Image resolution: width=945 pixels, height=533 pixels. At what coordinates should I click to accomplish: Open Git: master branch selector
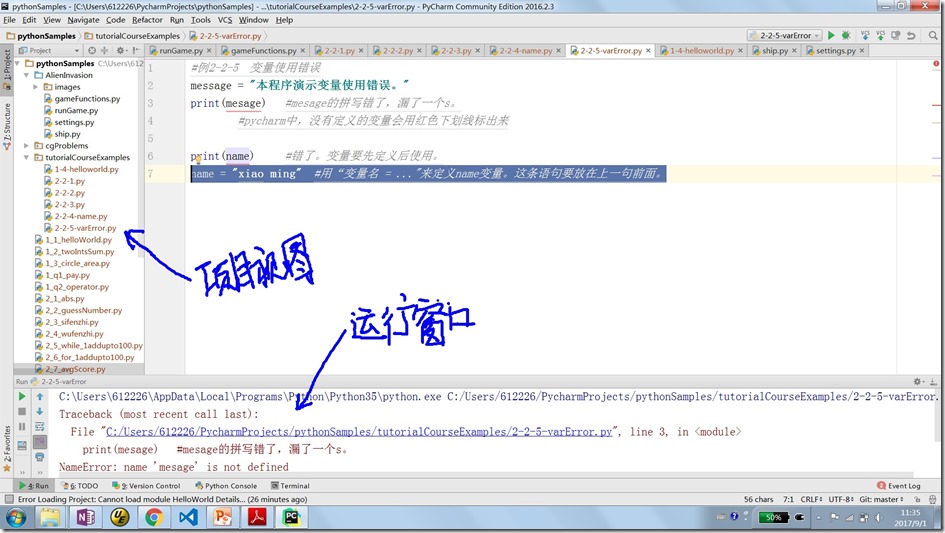click(881, 499)
